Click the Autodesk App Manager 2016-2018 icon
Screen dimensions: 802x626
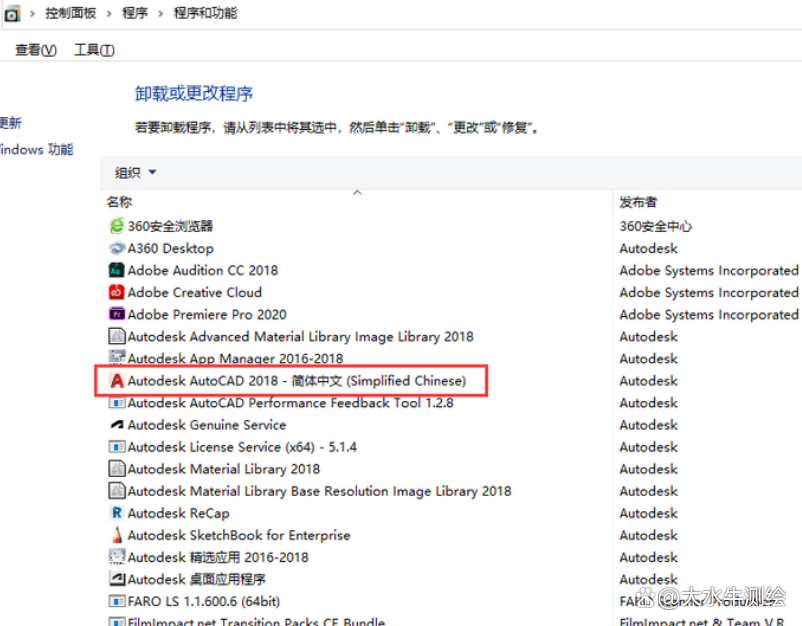pyautogui.click(x=117, y=357)
